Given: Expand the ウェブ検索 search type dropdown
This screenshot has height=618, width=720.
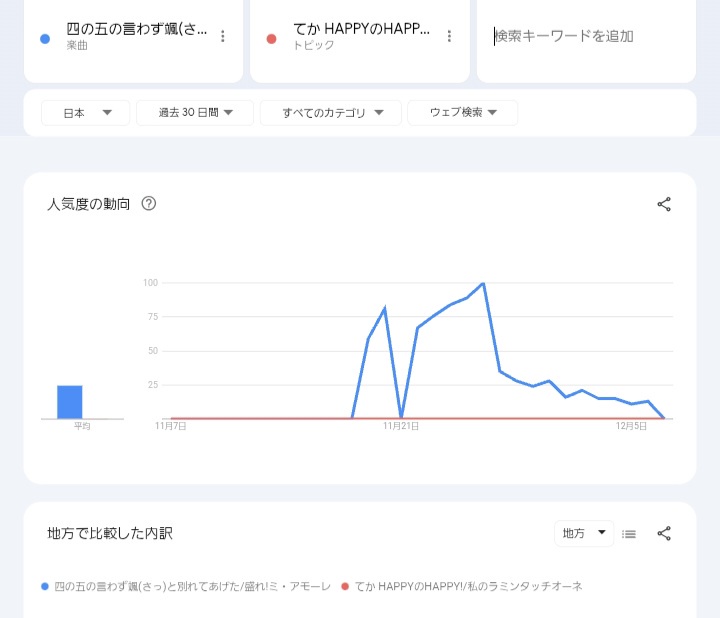Looking at the screenshot, I should [x=462, y=113].
